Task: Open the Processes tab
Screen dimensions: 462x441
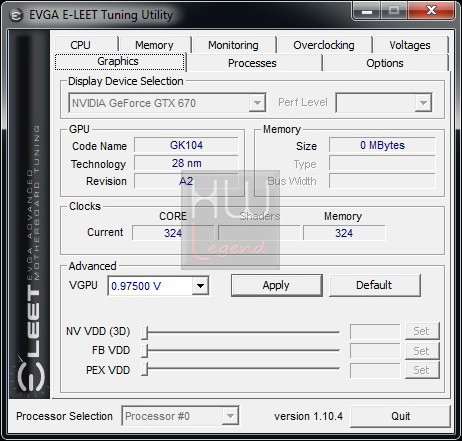Action: 254,63
